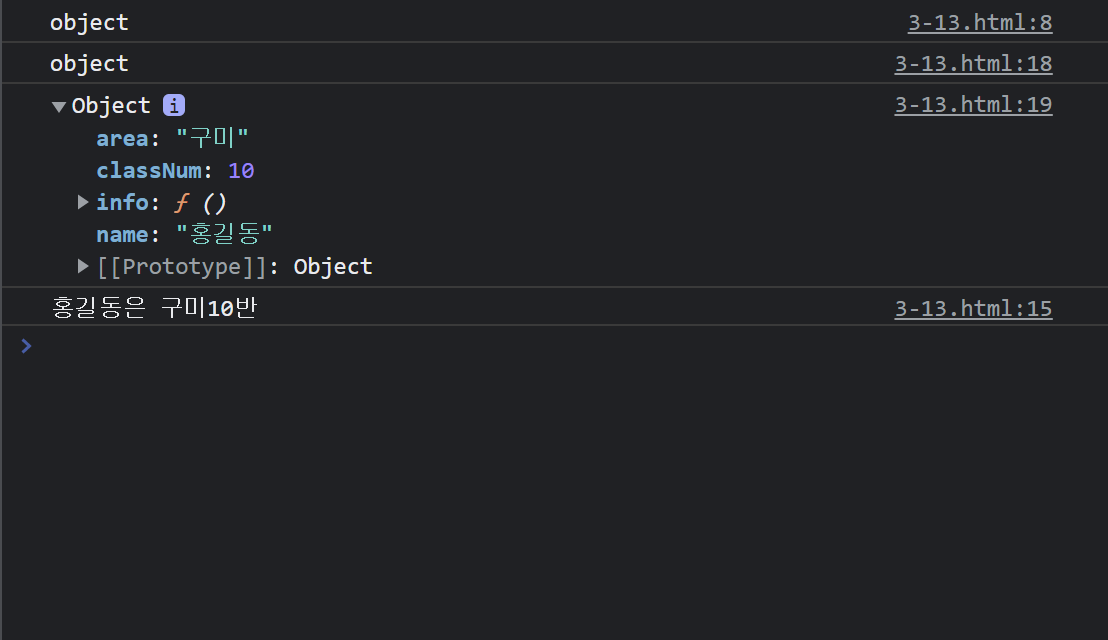
Task: Click the 홍길동은 구미10반 log message
Action: coord(154,307)
